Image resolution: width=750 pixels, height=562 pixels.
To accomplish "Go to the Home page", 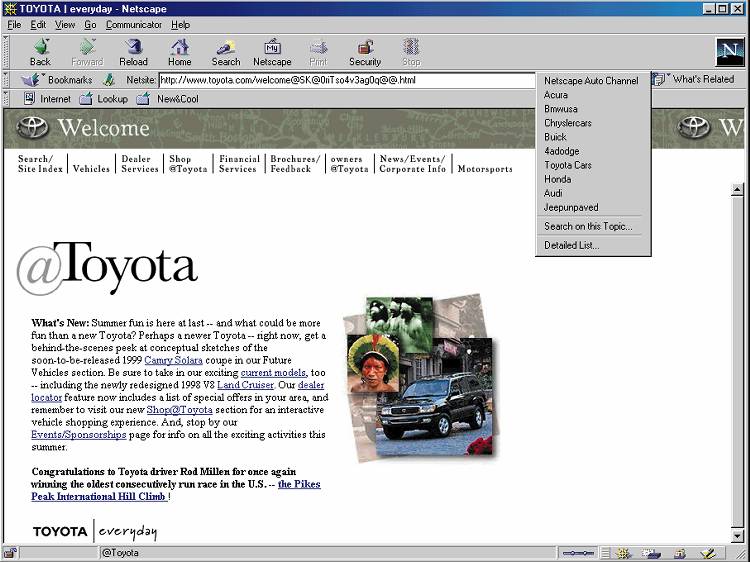I will (x=179, y=52).
